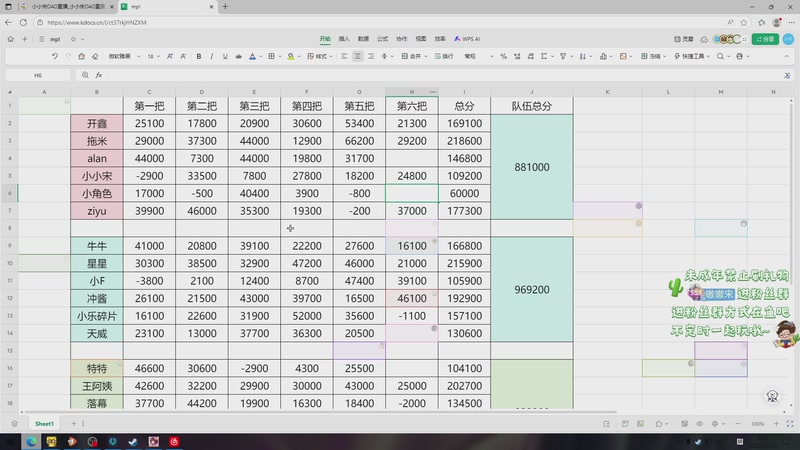Viewport: 800px width, 450px height.
Task: Expand the 样式 styles dropdown
Action: click(x=320, y=56)
